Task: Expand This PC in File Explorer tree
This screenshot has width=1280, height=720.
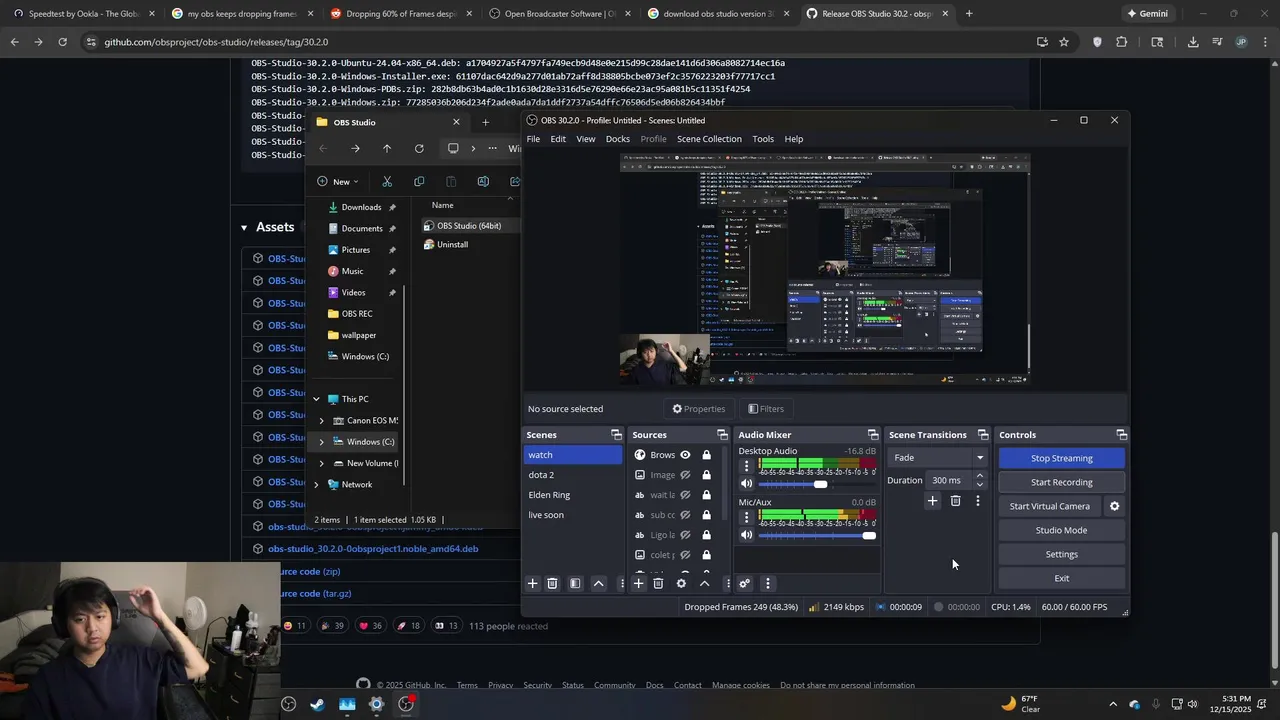Action: [x=317, y=399]
